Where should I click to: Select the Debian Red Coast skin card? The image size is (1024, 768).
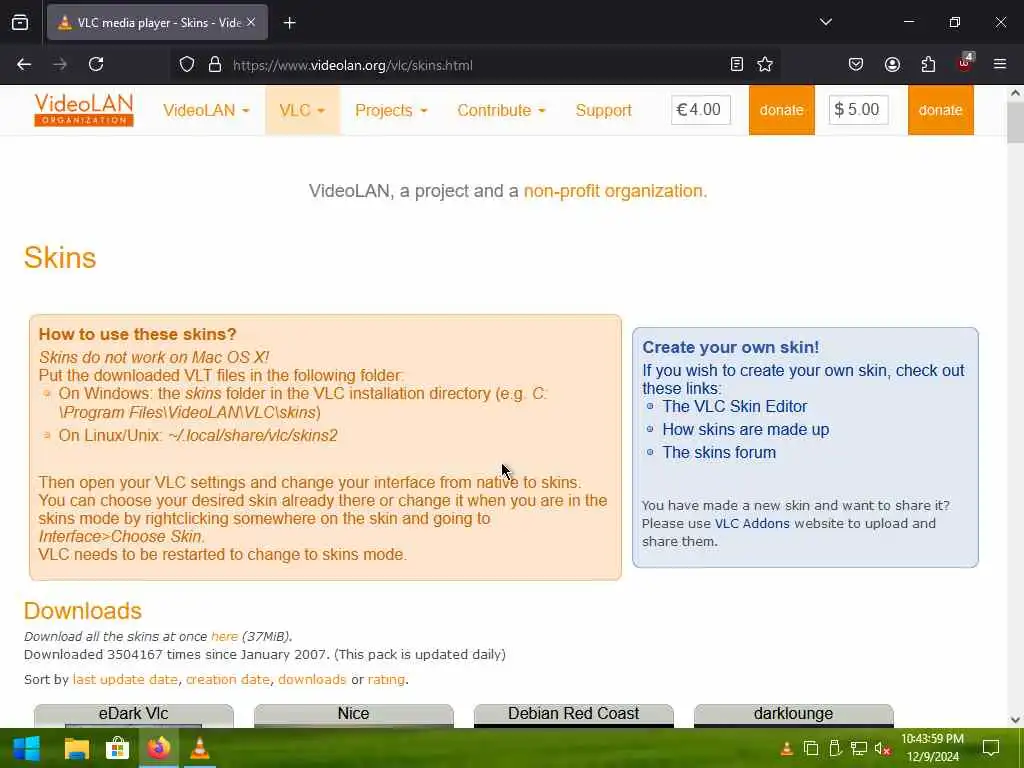pos(573,715)
